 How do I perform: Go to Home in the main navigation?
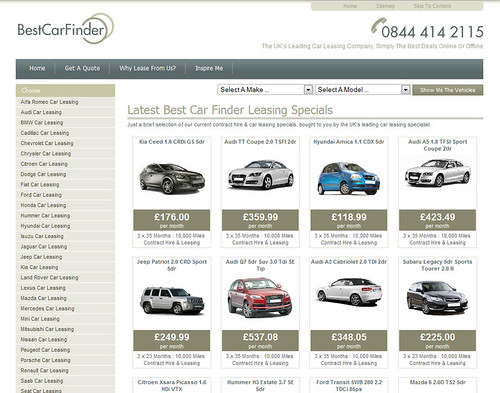coord(37,68)
